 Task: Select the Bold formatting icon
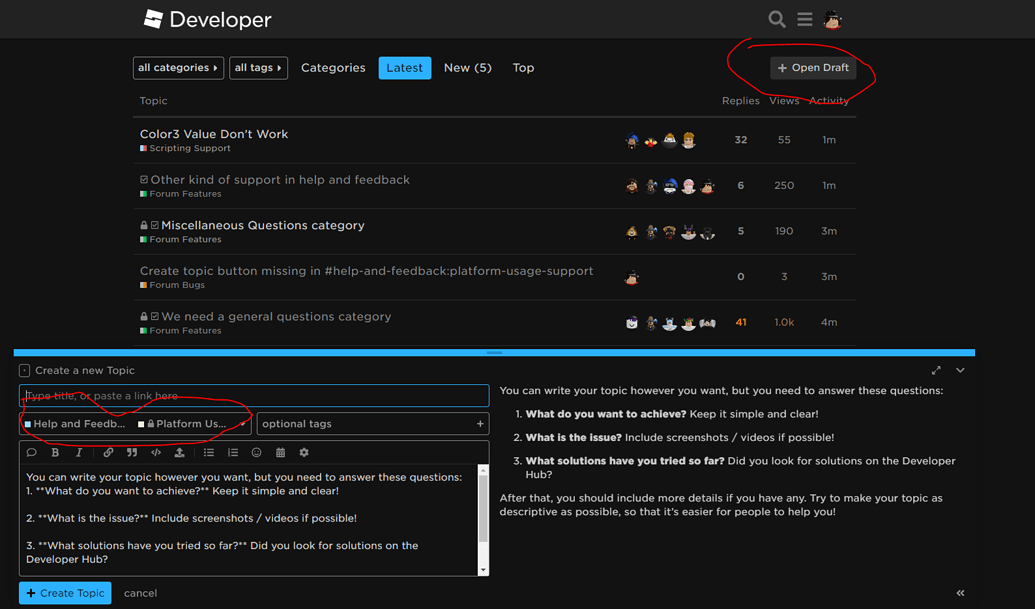(x=55, y=452)
